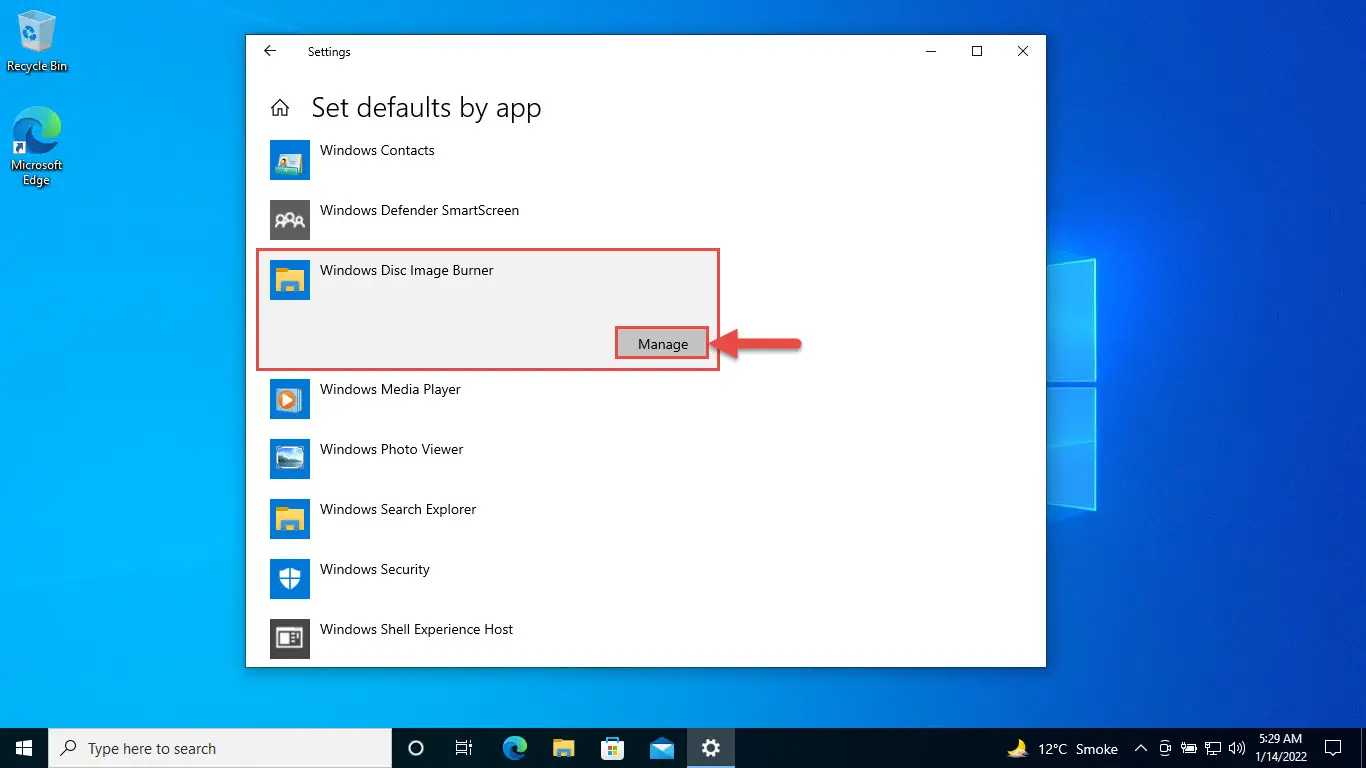This screenshot has width=1366, height=768.
Task: Select the Windows Media Player icon
Action: (290, 399)
